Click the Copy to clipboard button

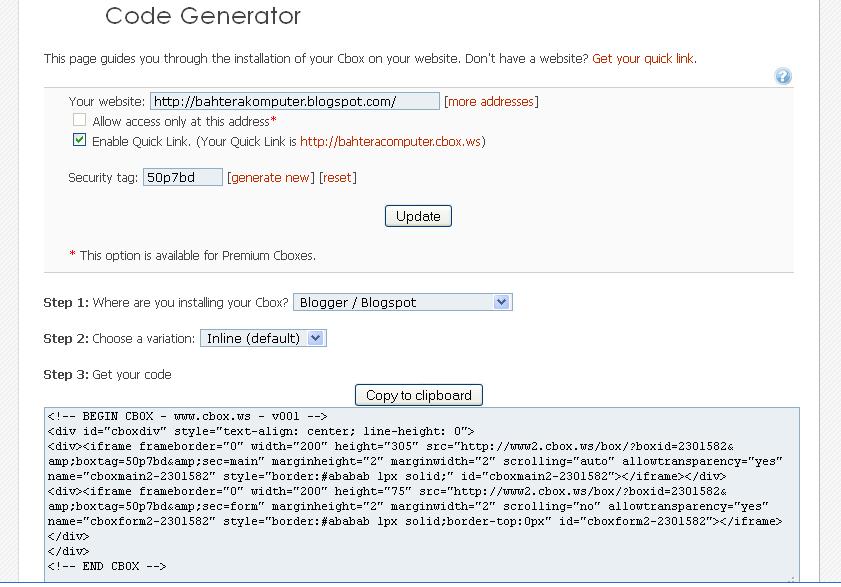[x=419, y=395]
